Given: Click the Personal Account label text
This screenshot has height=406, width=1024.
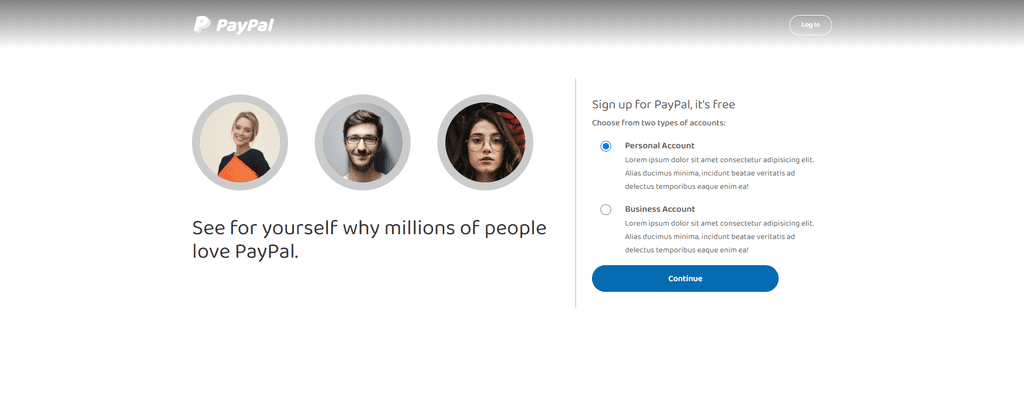Looking at the screenshot, I should 660,146.
